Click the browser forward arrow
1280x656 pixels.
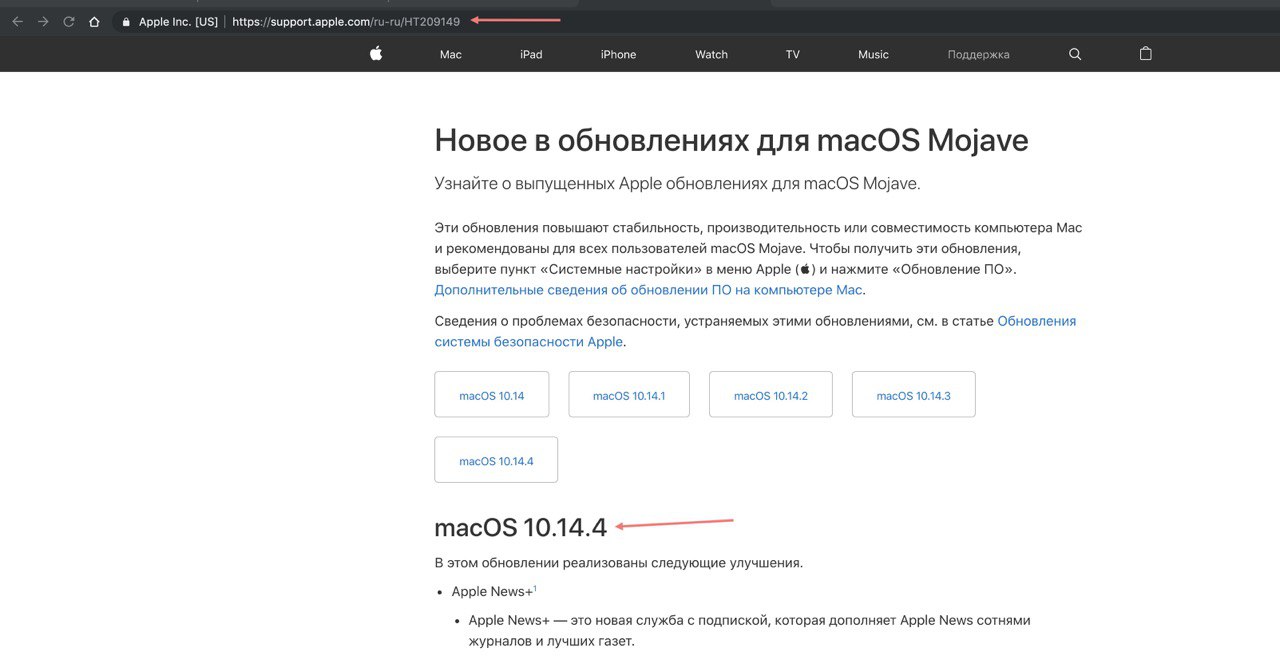tap(43, 21)
